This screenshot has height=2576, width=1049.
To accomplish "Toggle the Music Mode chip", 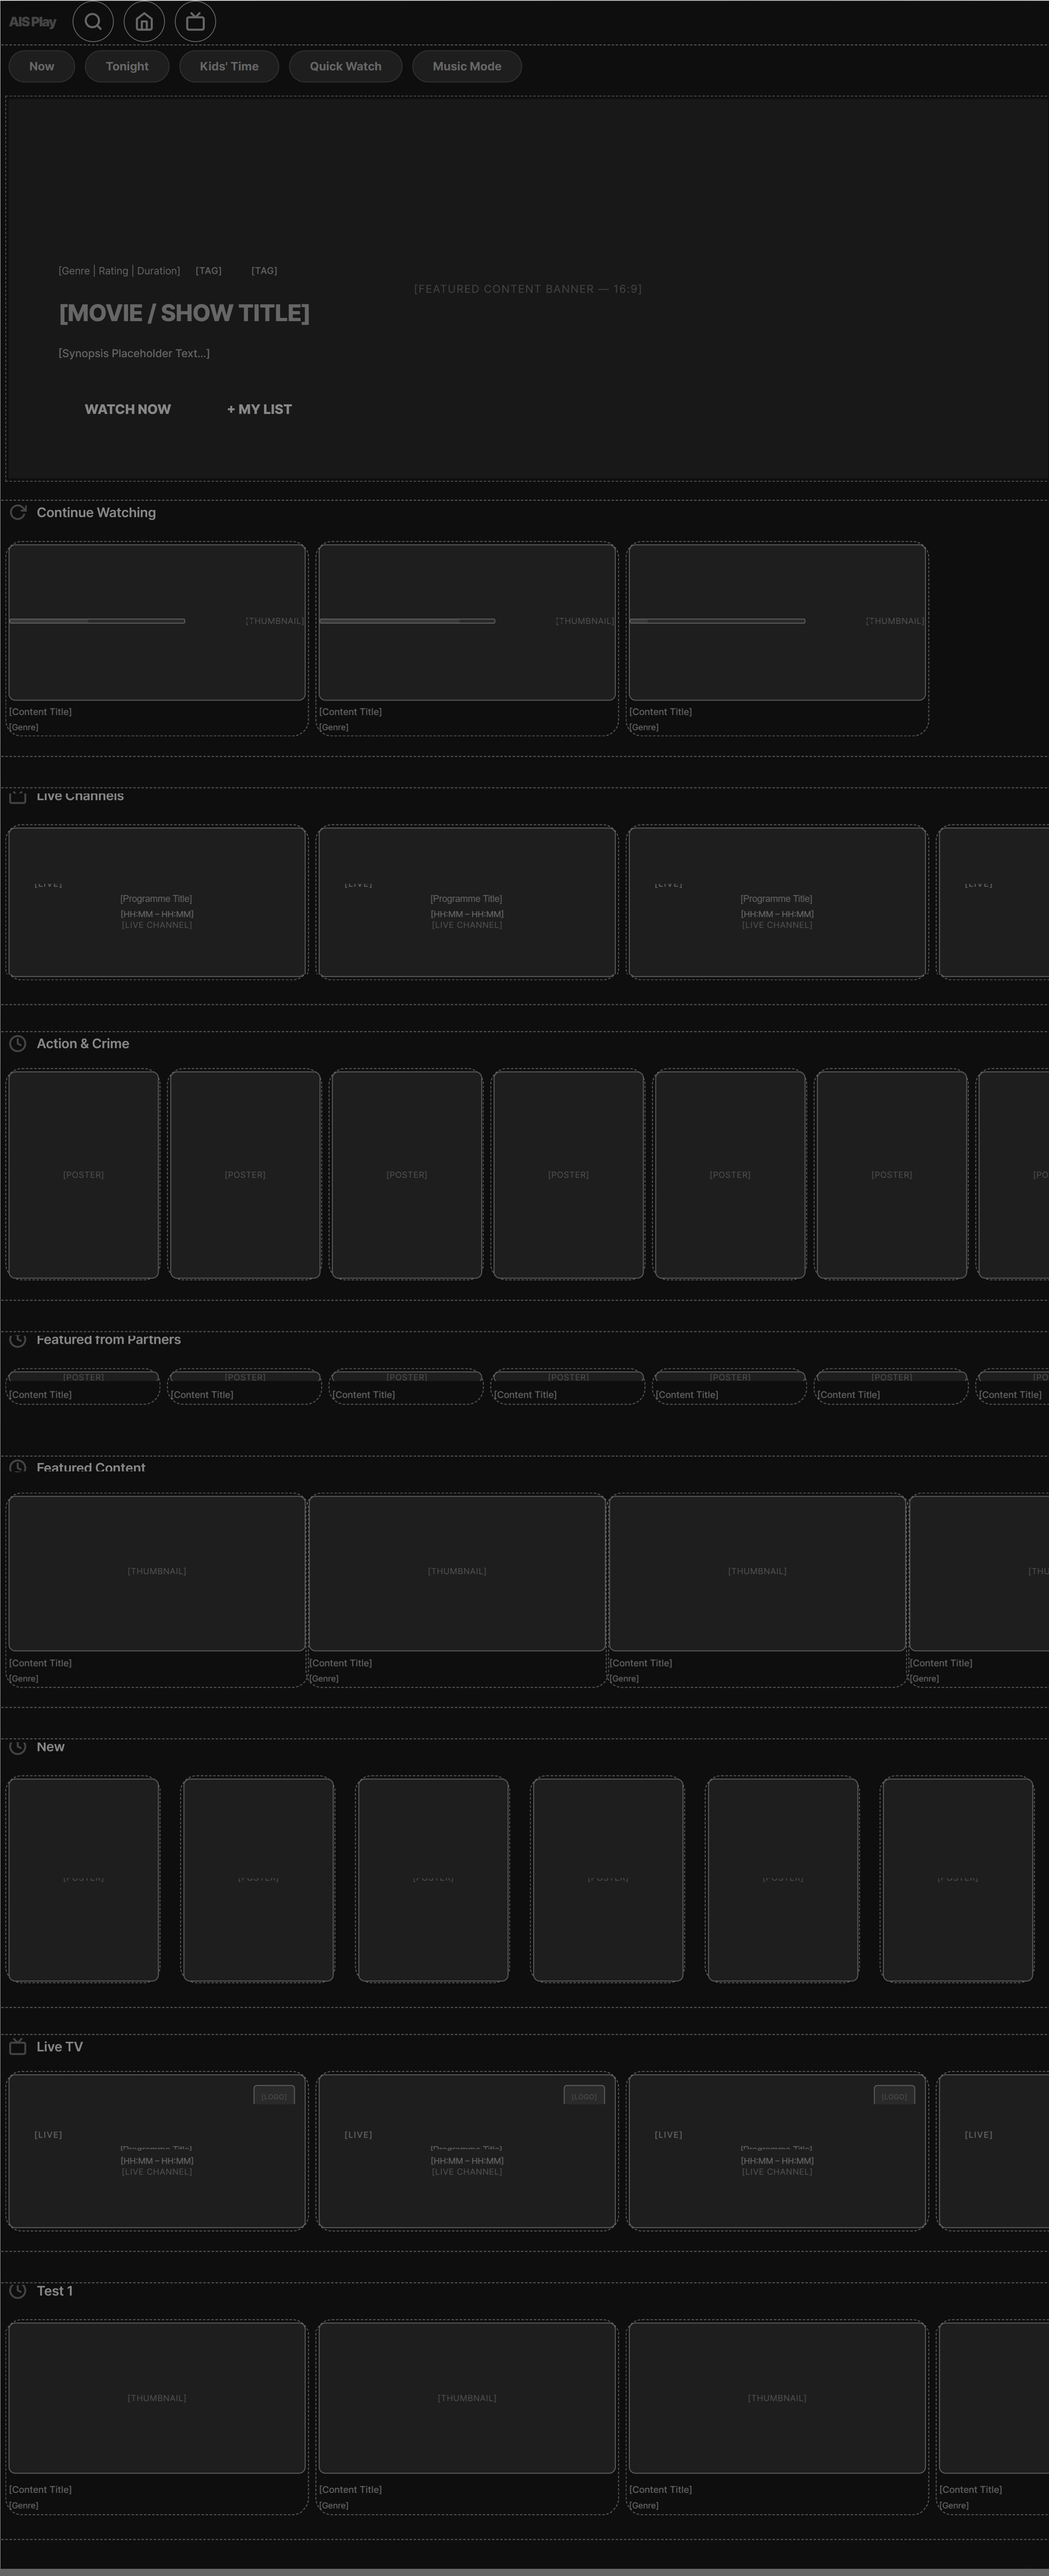I will click(x=466, y=66).
